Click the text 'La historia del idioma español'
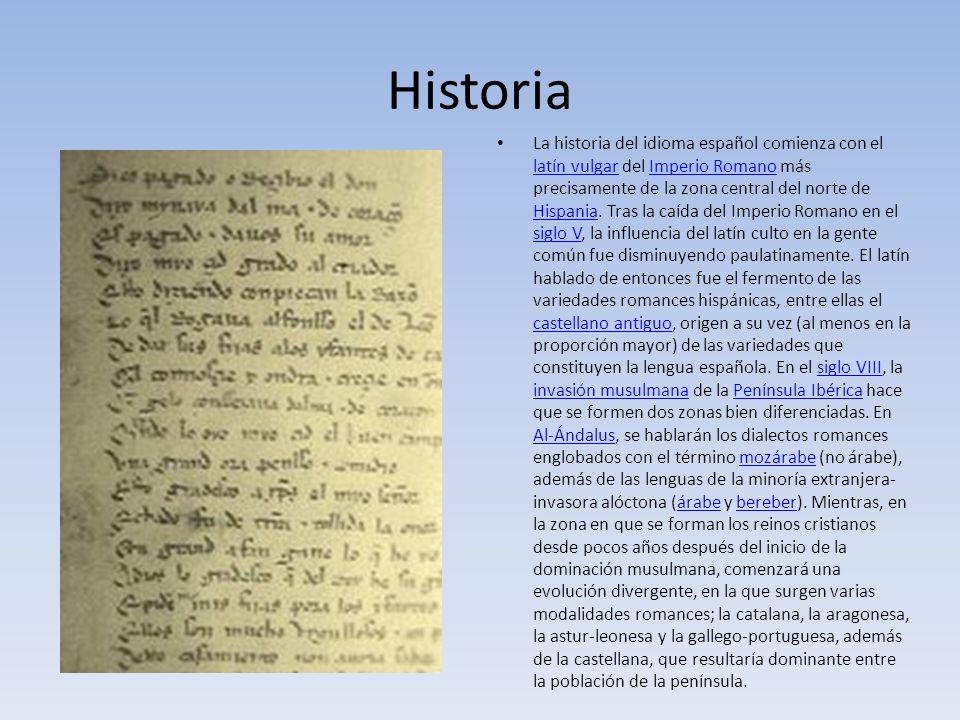 (645, 144)
